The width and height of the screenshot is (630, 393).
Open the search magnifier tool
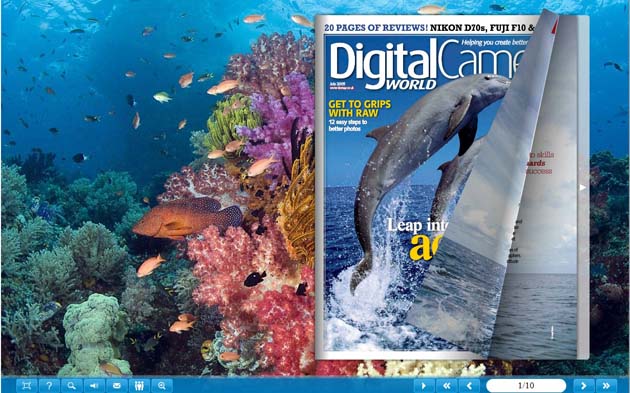click(72, 385)
